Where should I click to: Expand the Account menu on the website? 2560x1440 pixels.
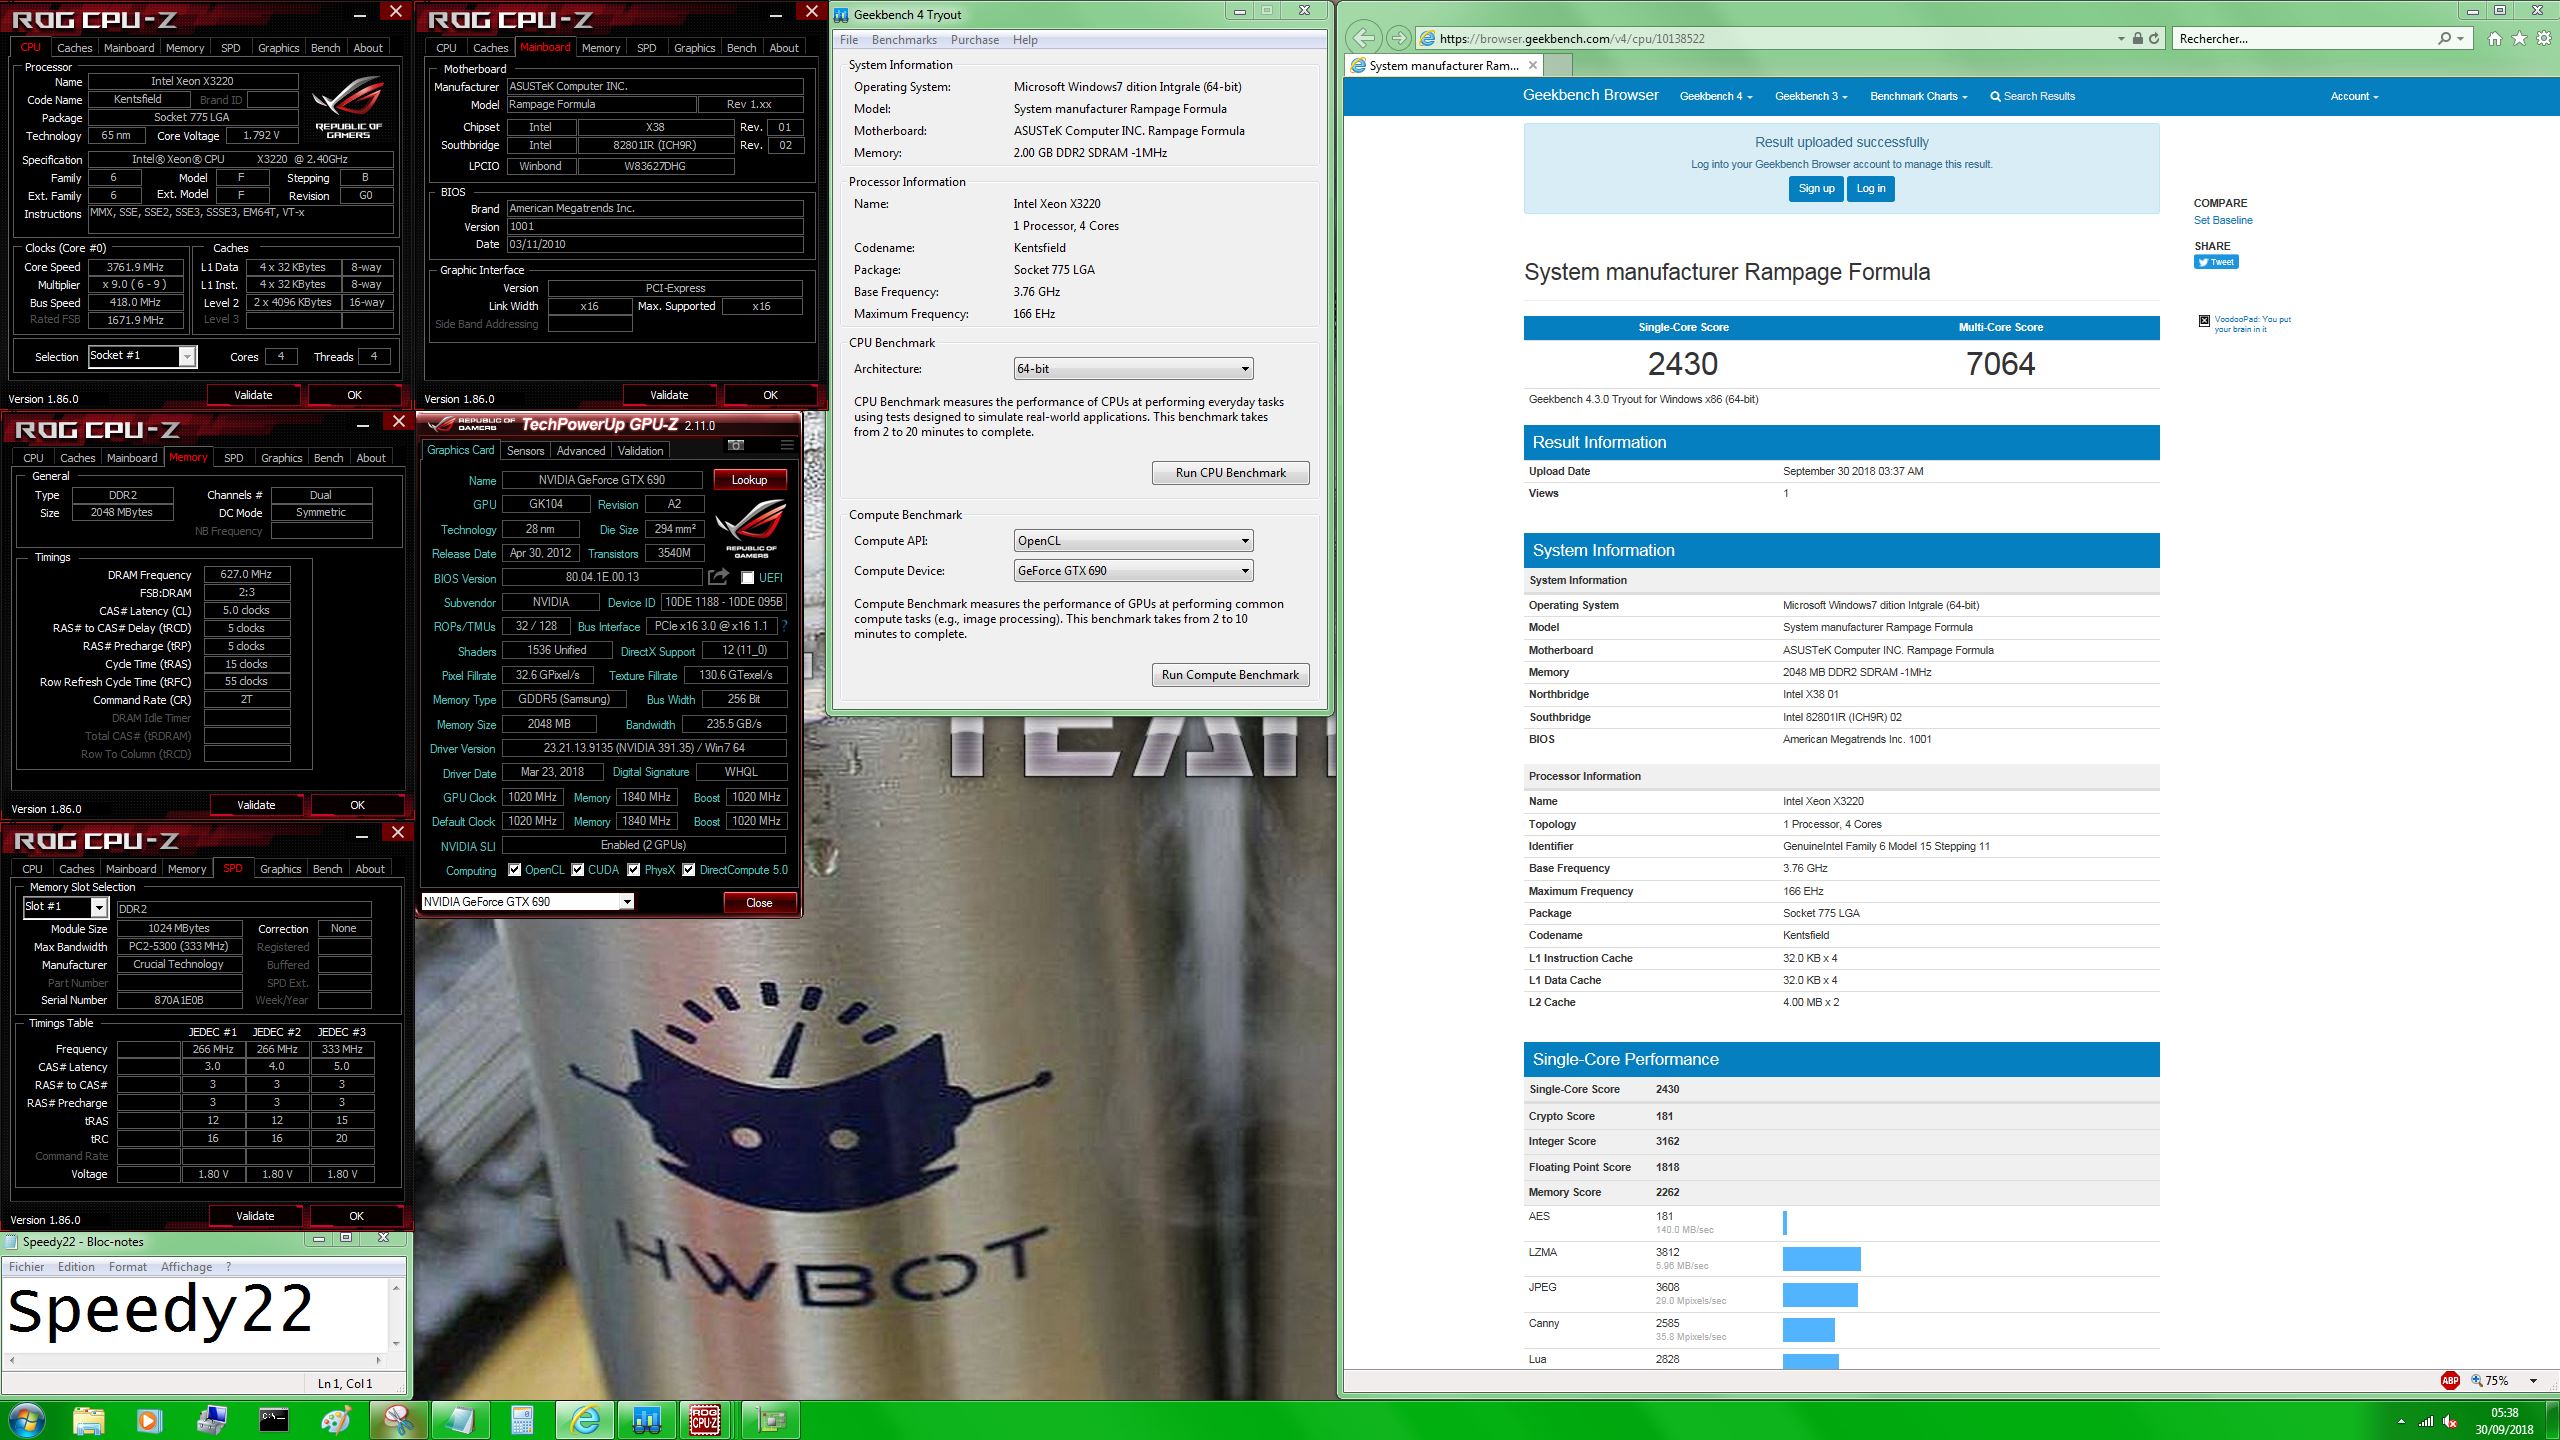pos(2354,96)
